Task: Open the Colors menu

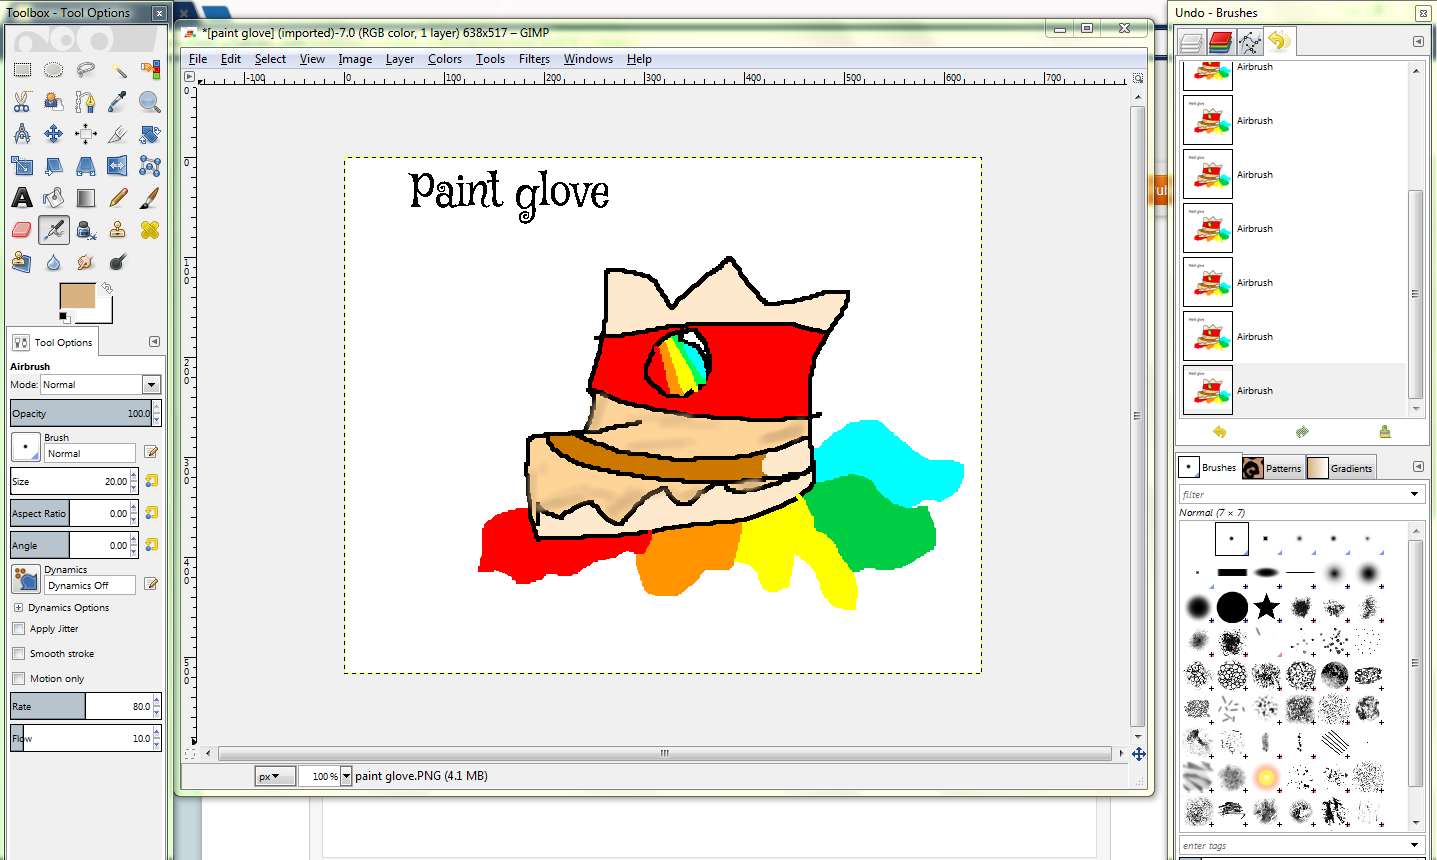Action: click(445, 59)
